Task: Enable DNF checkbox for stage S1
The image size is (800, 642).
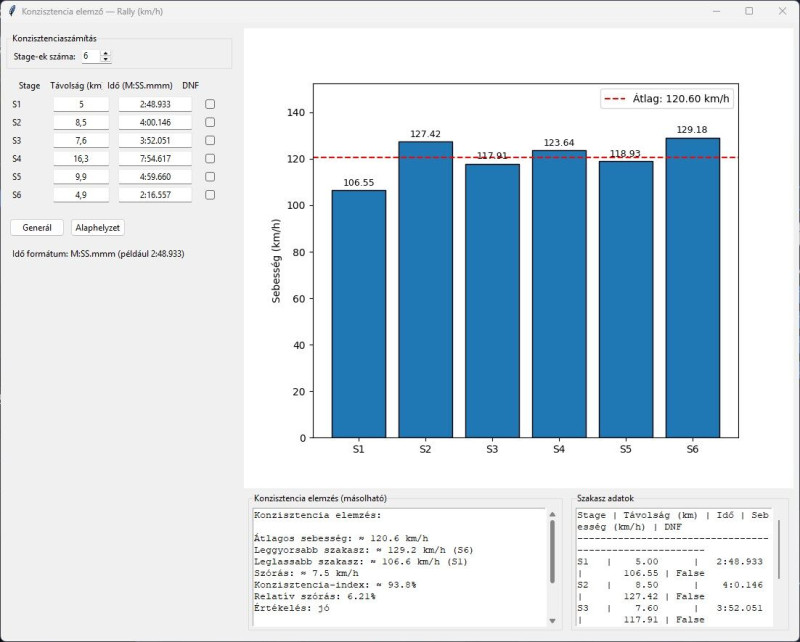Action: pyautogui.click(x=210, y=104)
